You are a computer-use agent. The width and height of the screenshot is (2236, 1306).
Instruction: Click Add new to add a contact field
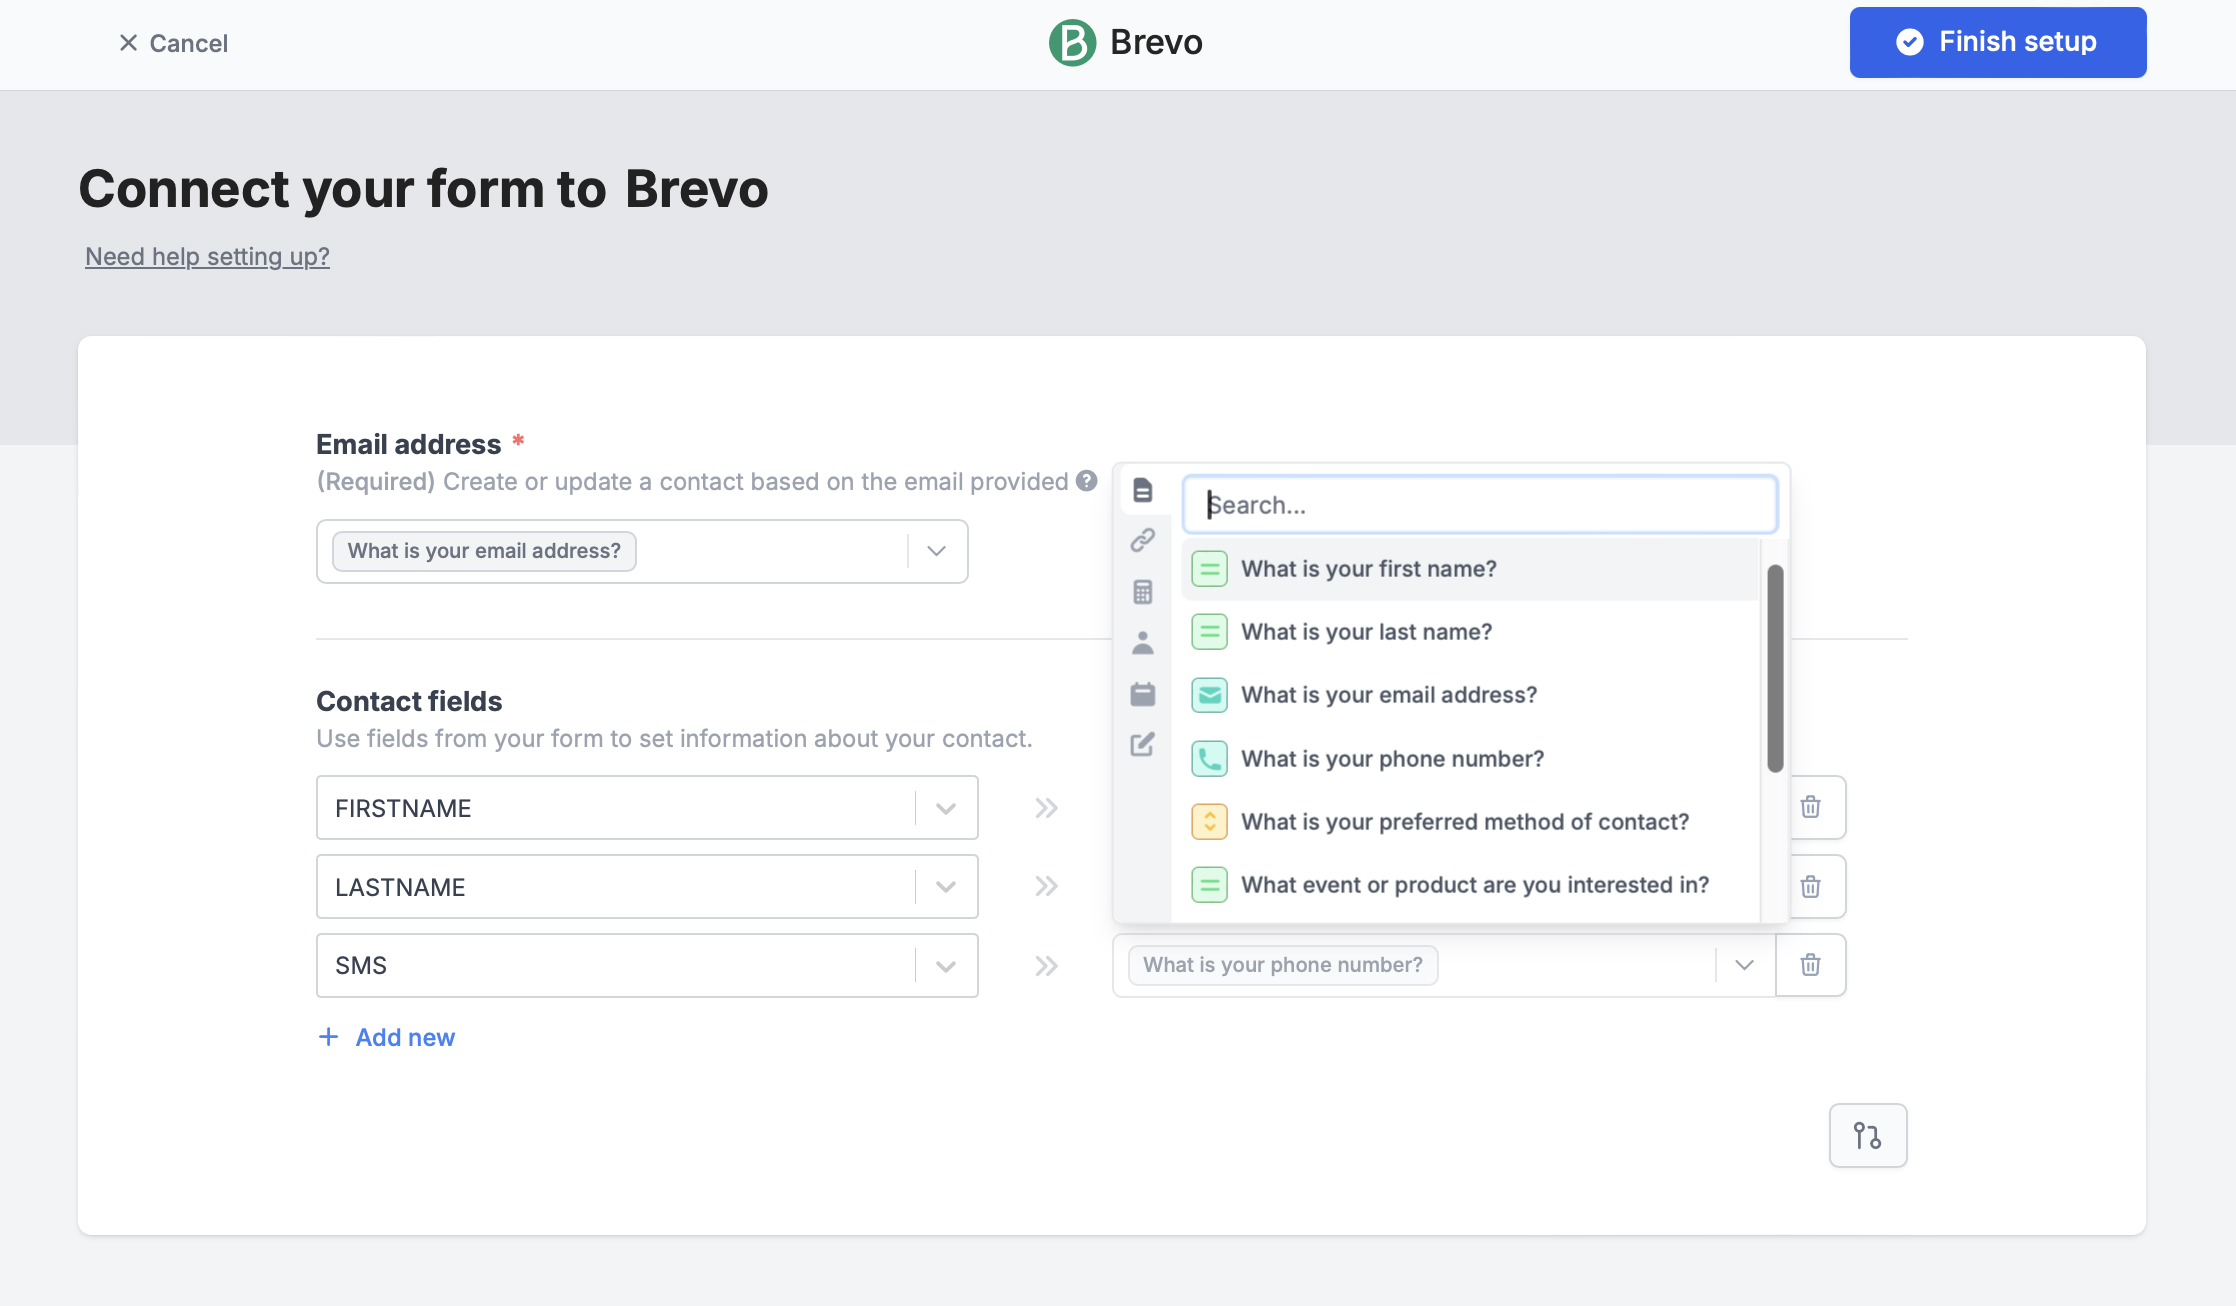coord(385,1037)
